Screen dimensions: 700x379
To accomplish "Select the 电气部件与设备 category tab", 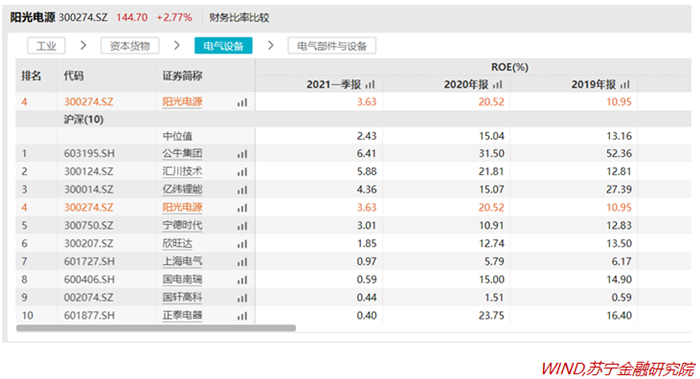I will pos(332,46).
